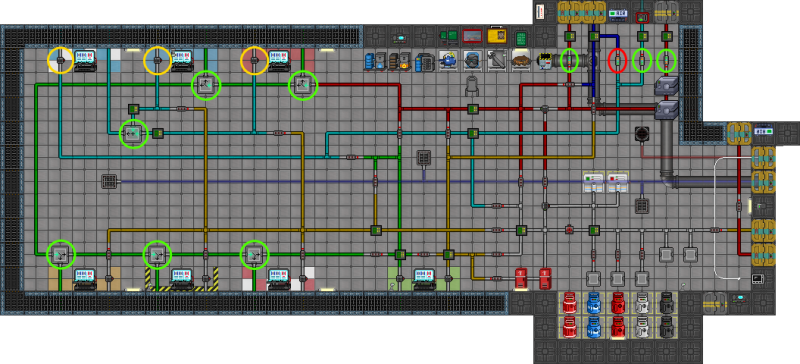Toggle the top-left yellow-circled valve
800x364 pixels.
(x=60, y=60)
